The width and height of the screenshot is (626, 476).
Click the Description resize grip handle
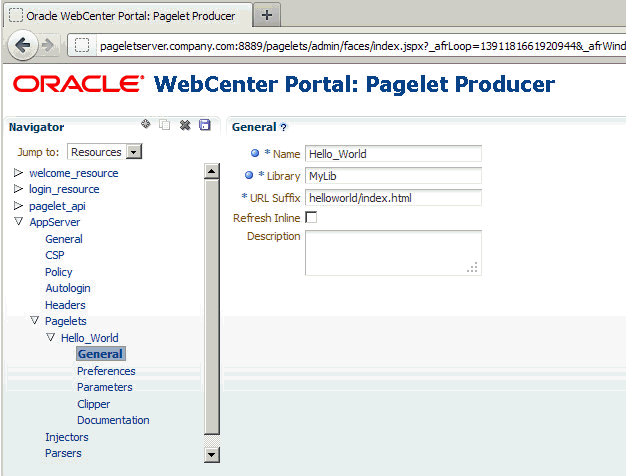(x=472, y=268)
